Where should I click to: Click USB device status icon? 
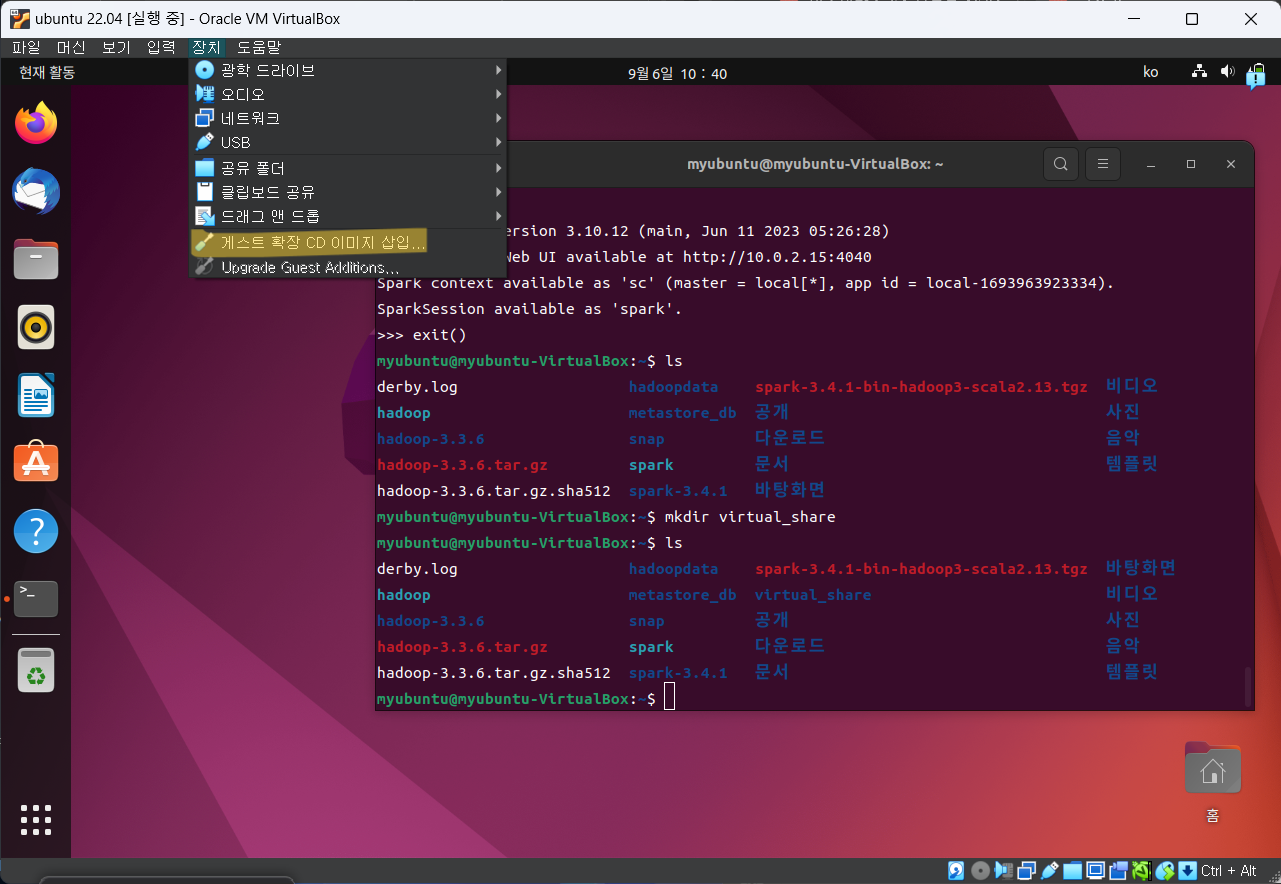pyautogui.click(x=1050, y=871)
